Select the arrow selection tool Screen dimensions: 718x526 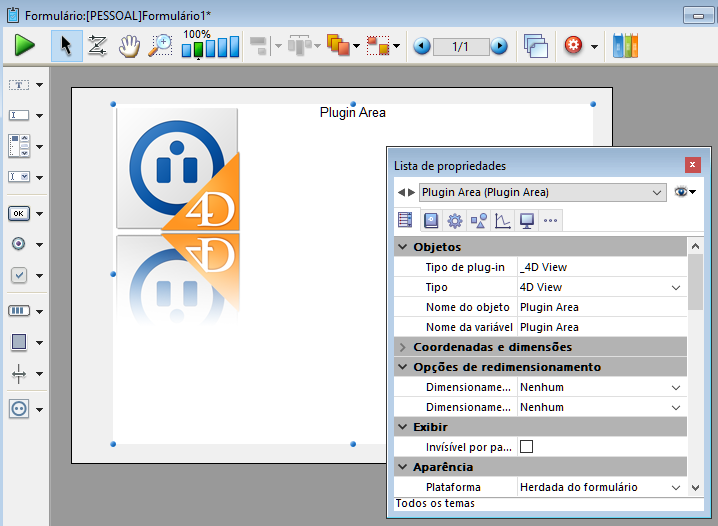(x=67, y=46)
